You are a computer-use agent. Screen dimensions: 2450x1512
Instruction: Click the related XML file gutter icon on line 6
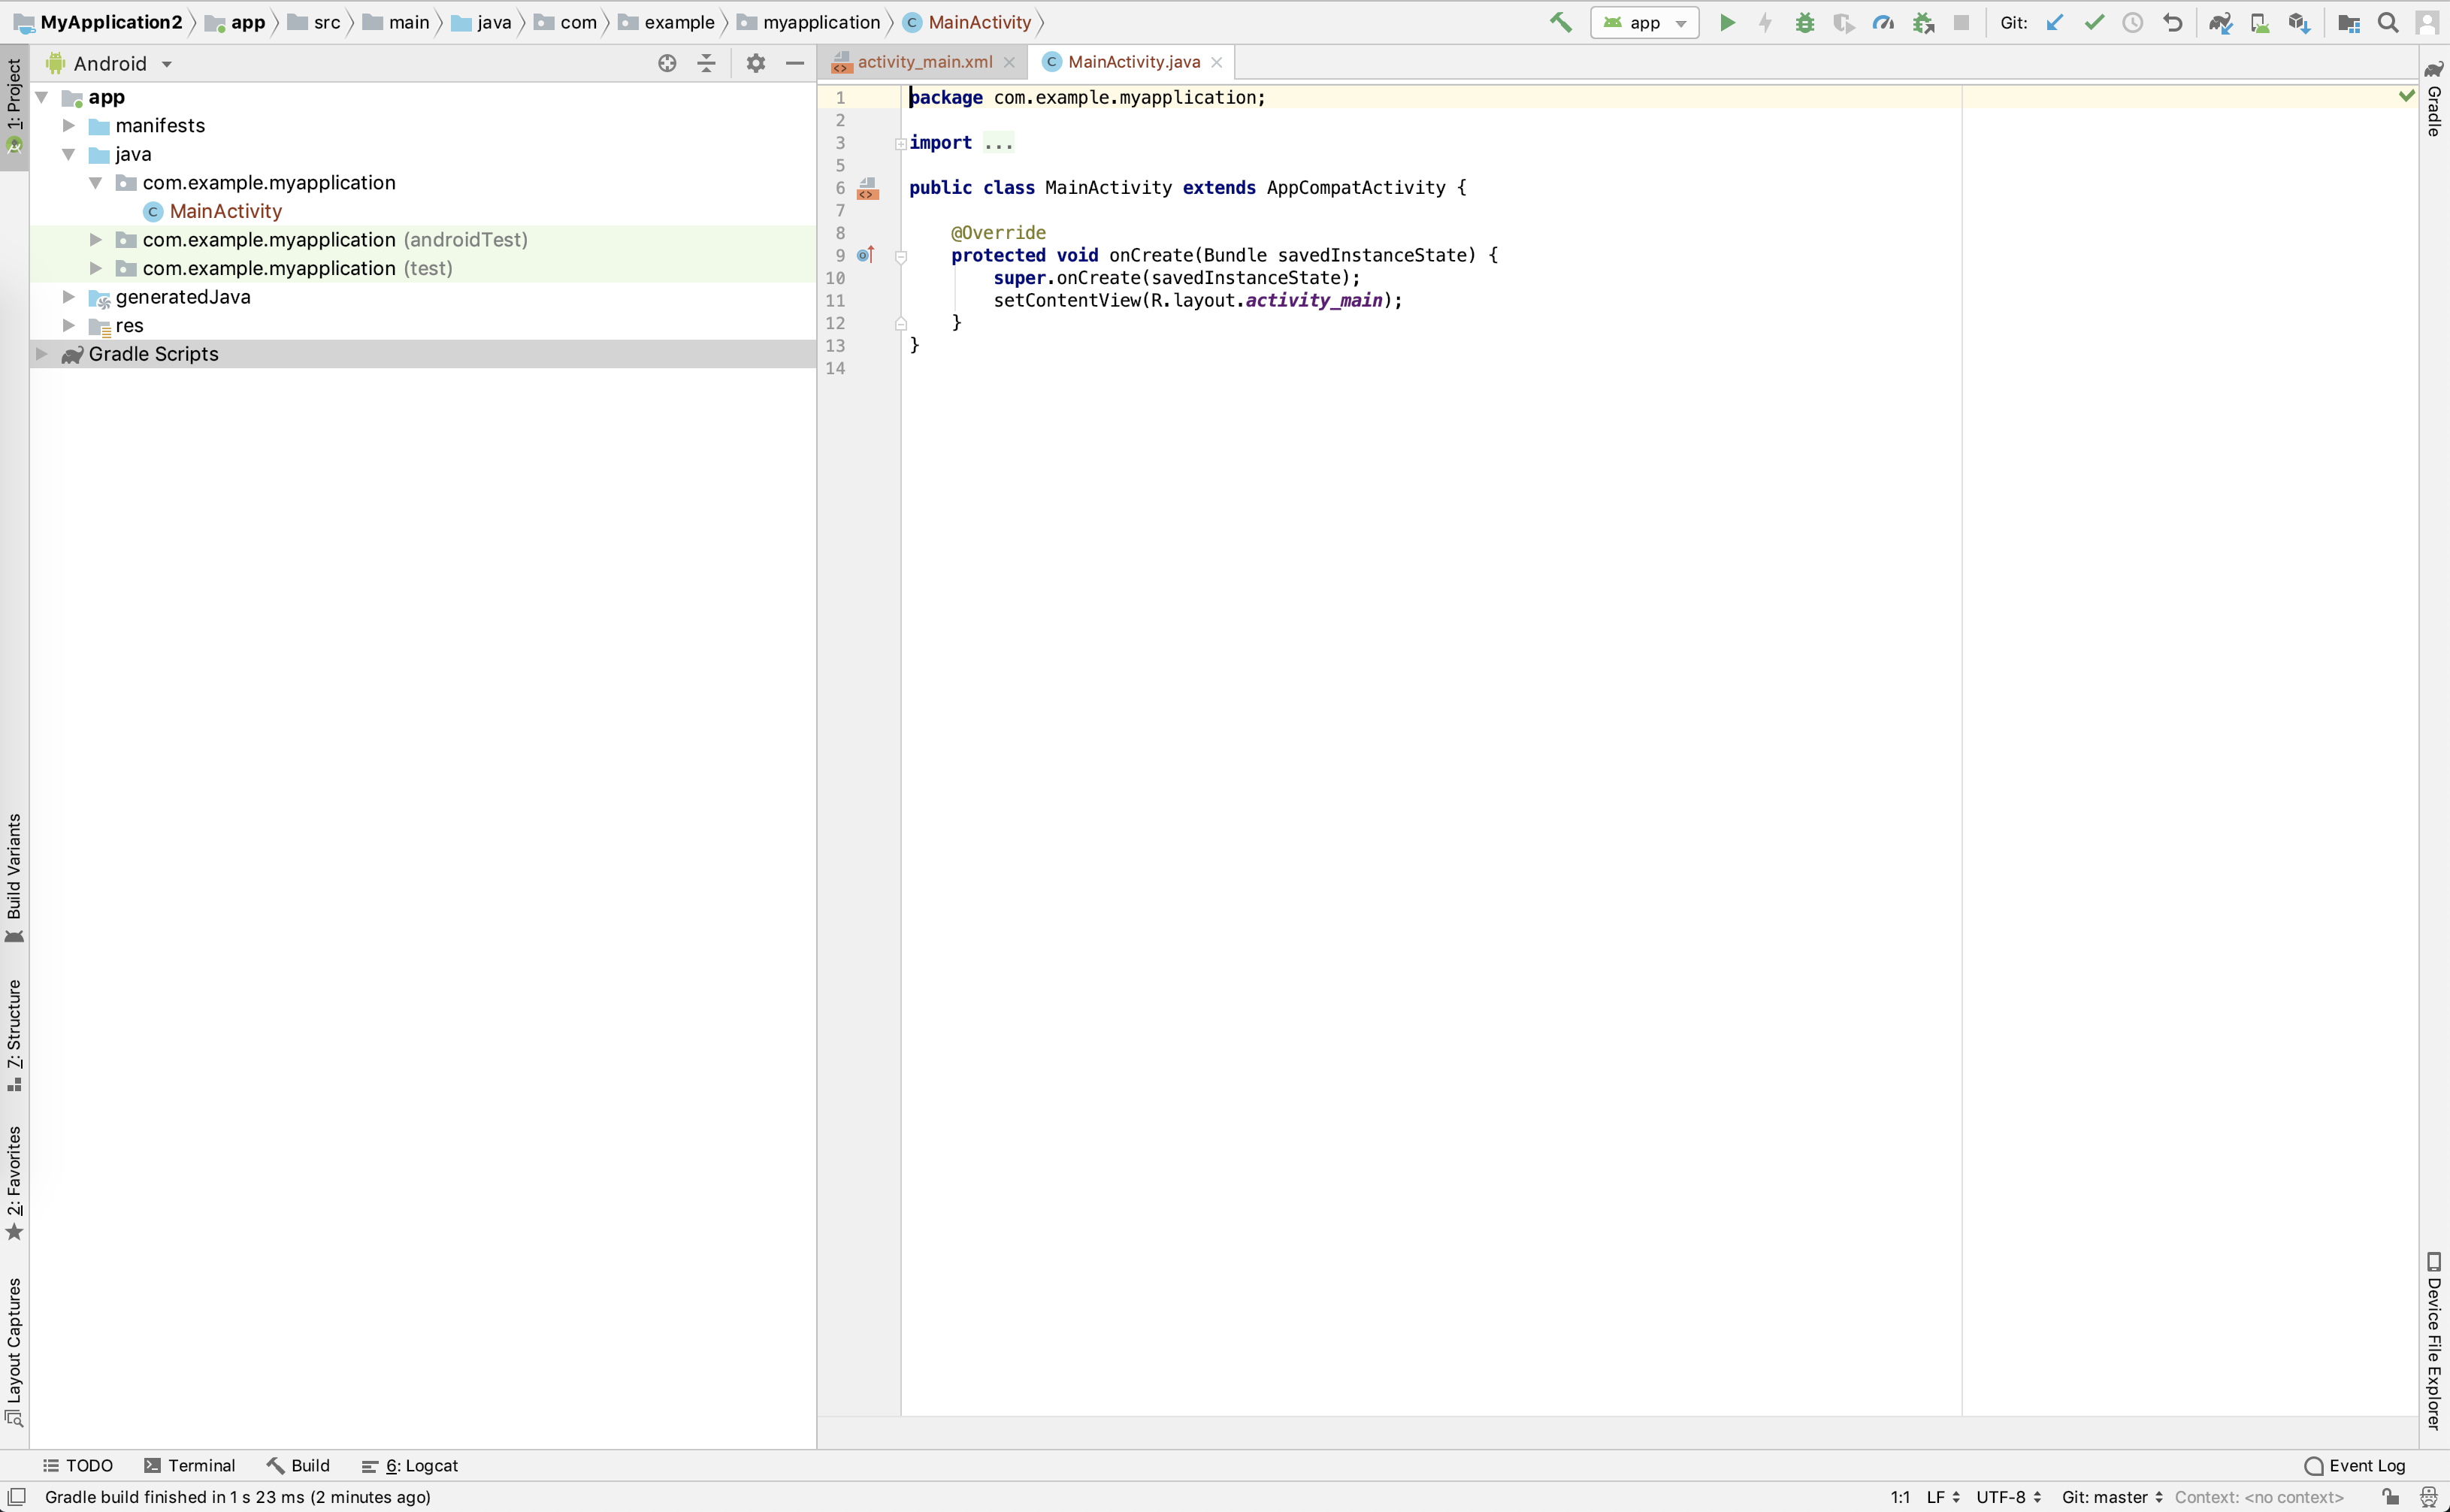click(867, 188)
